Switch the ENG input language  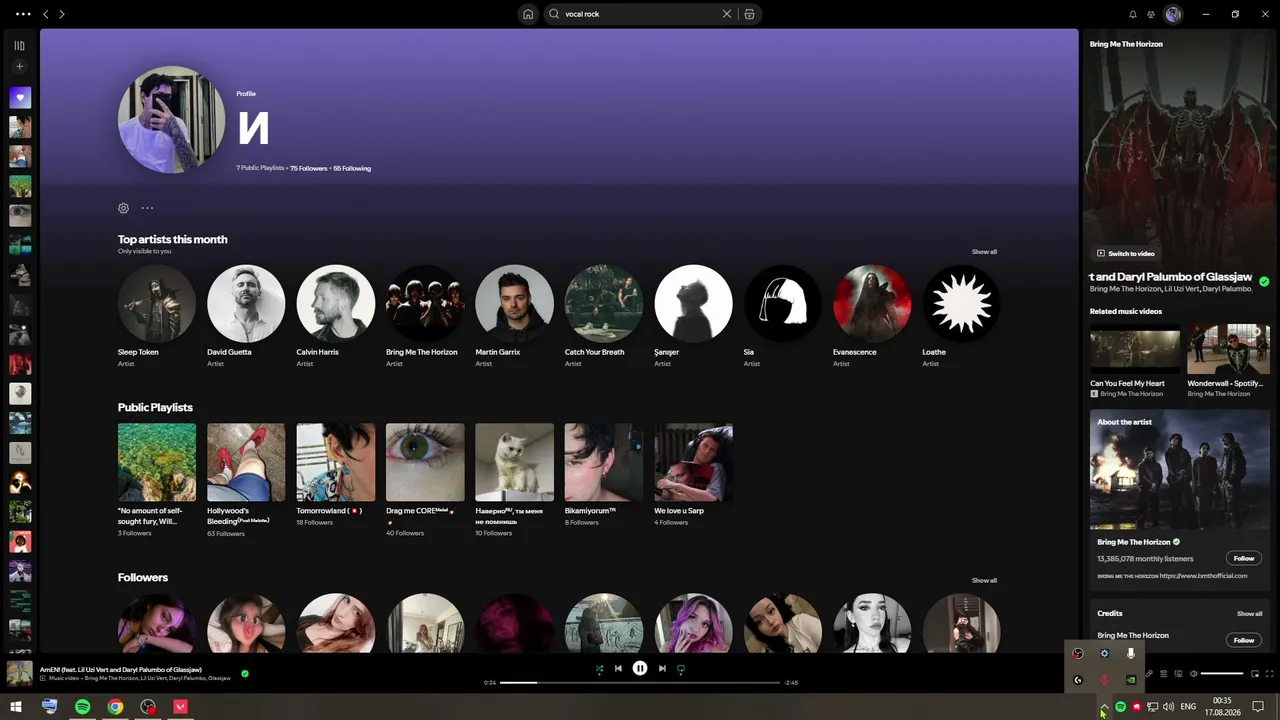[x=1188, y=707]
